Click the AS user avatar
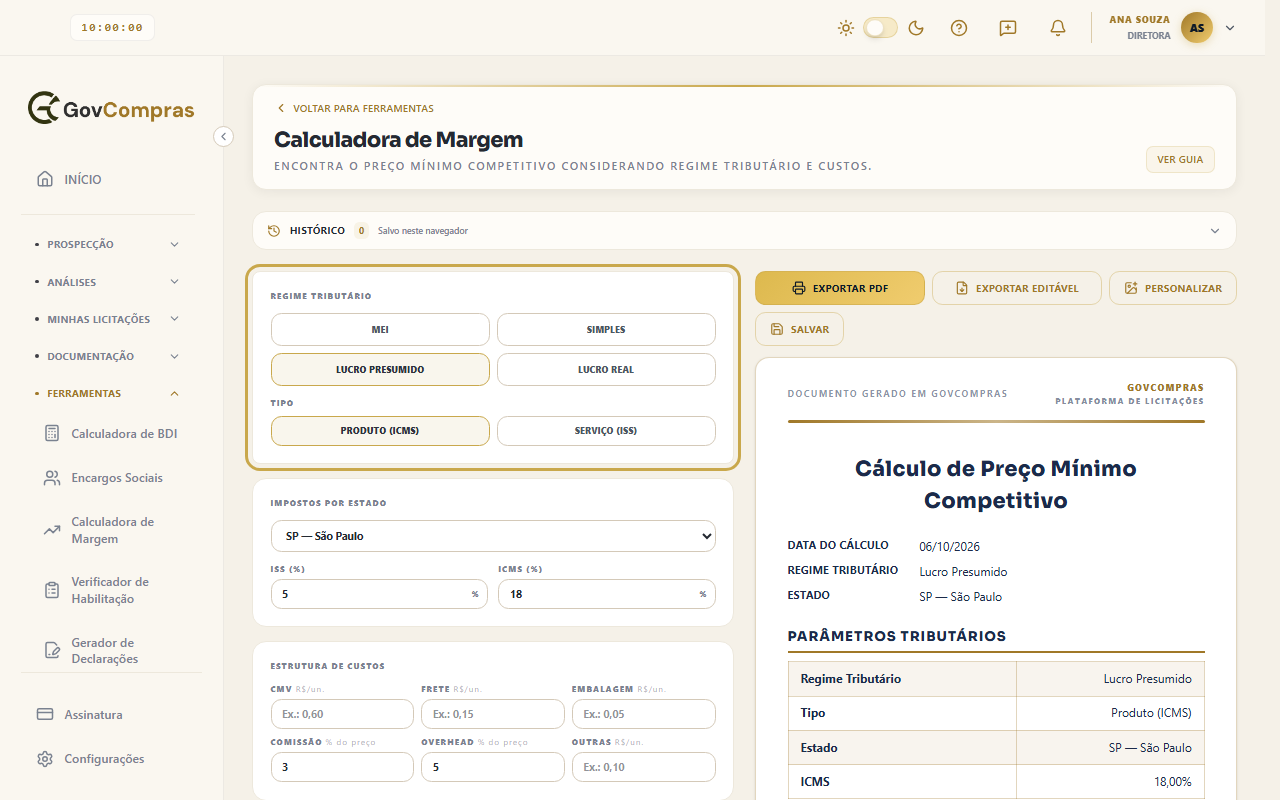 tap(1197, 28)
